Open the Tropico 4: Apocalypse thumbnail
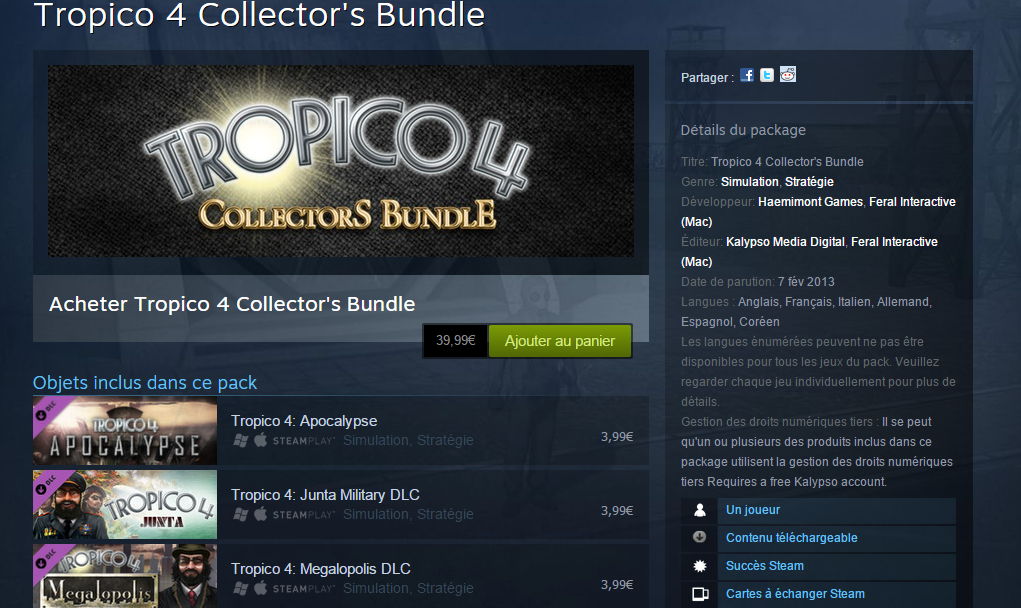1021x608 pixels. coord(125,430)
